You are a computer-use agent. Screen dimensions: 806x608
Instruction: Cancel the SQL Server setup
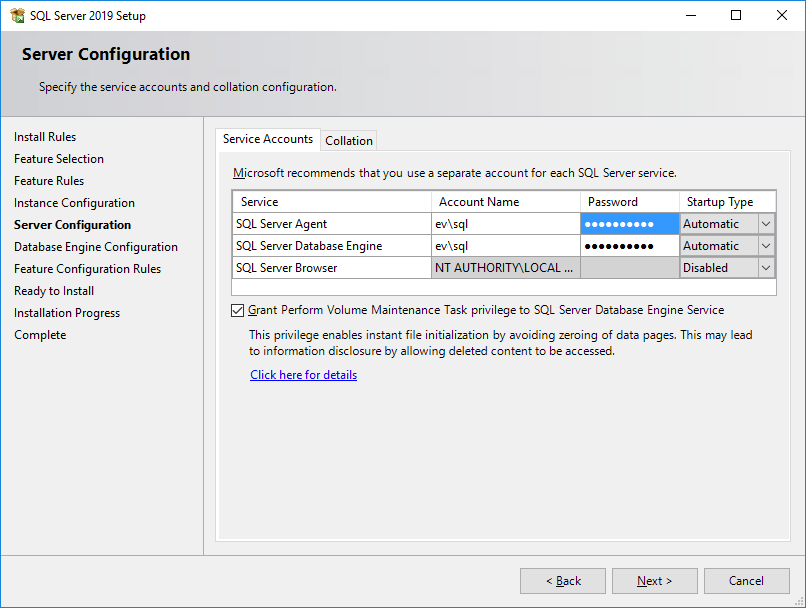tap(747, 580)
